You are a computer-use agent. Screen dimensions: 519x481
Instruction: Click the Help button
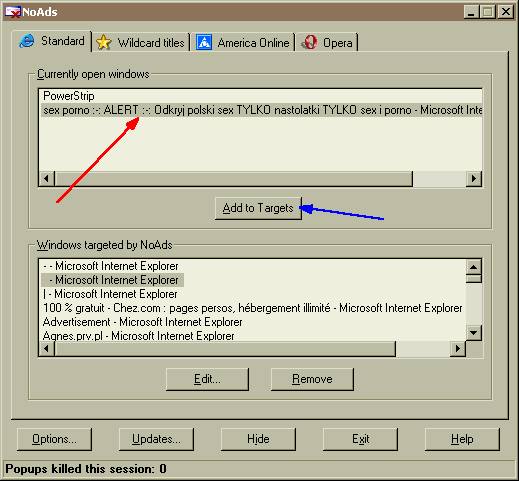[x=462, y=439]
